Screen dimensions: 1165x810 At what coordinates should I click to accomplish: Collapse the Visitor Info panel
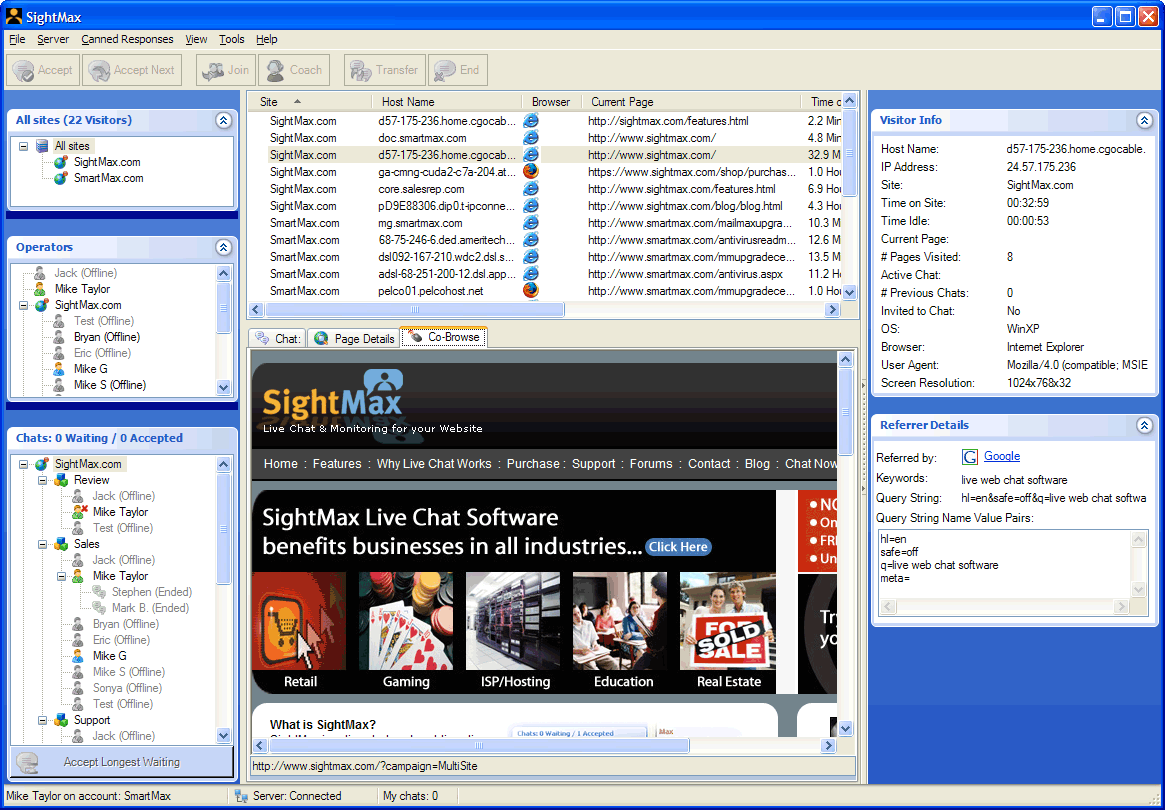(x=1144, y=120)
